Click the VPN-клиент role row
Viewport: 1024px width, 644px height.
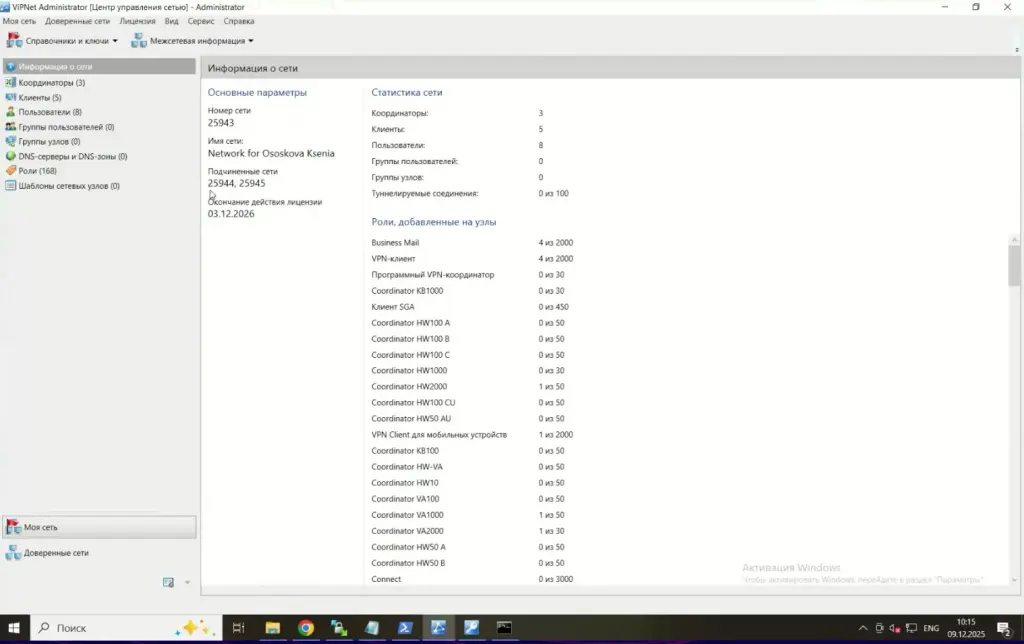(472, 259)
